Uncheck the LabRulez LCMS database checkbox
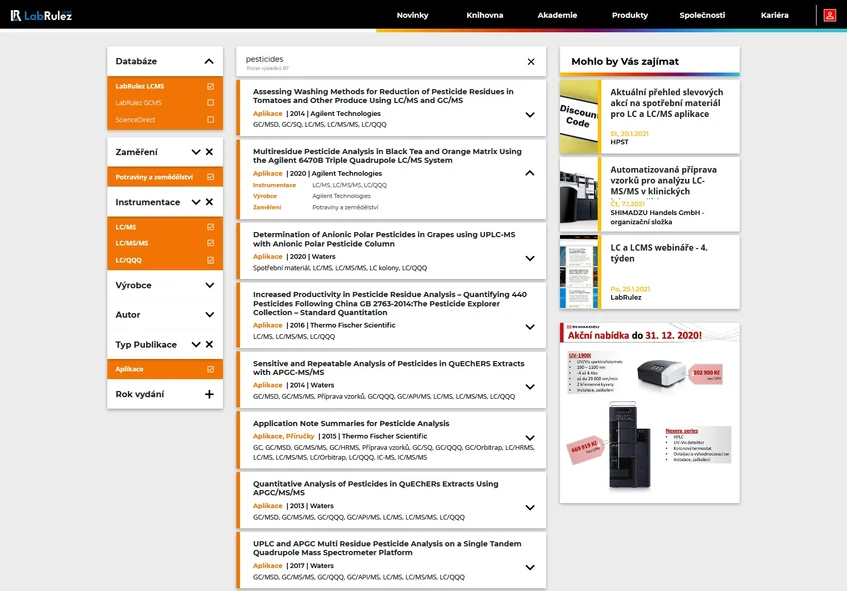847x591 pixels. (x=211, y=86)
